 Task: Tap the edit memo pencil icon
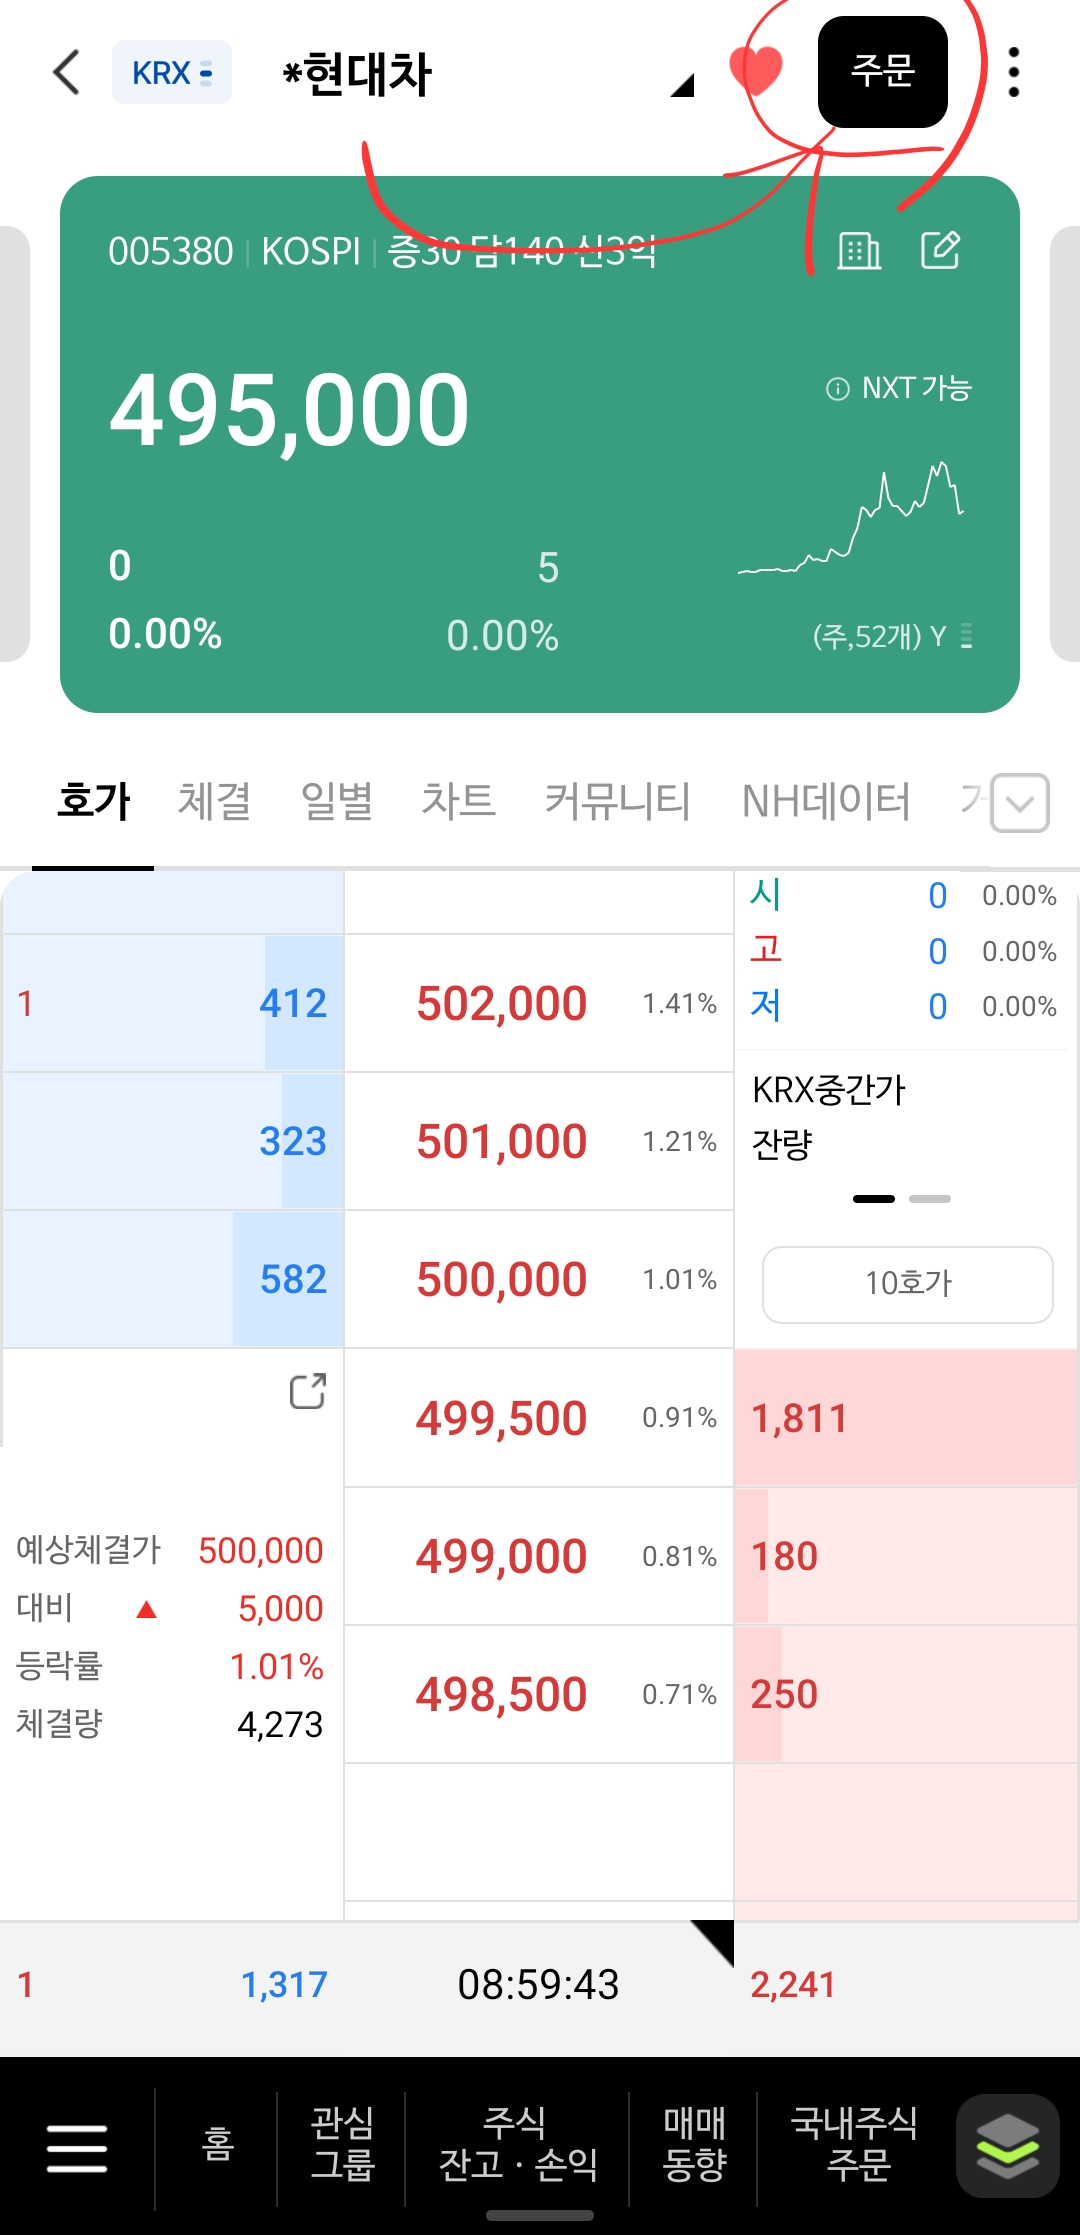click(x=940, y=250)
